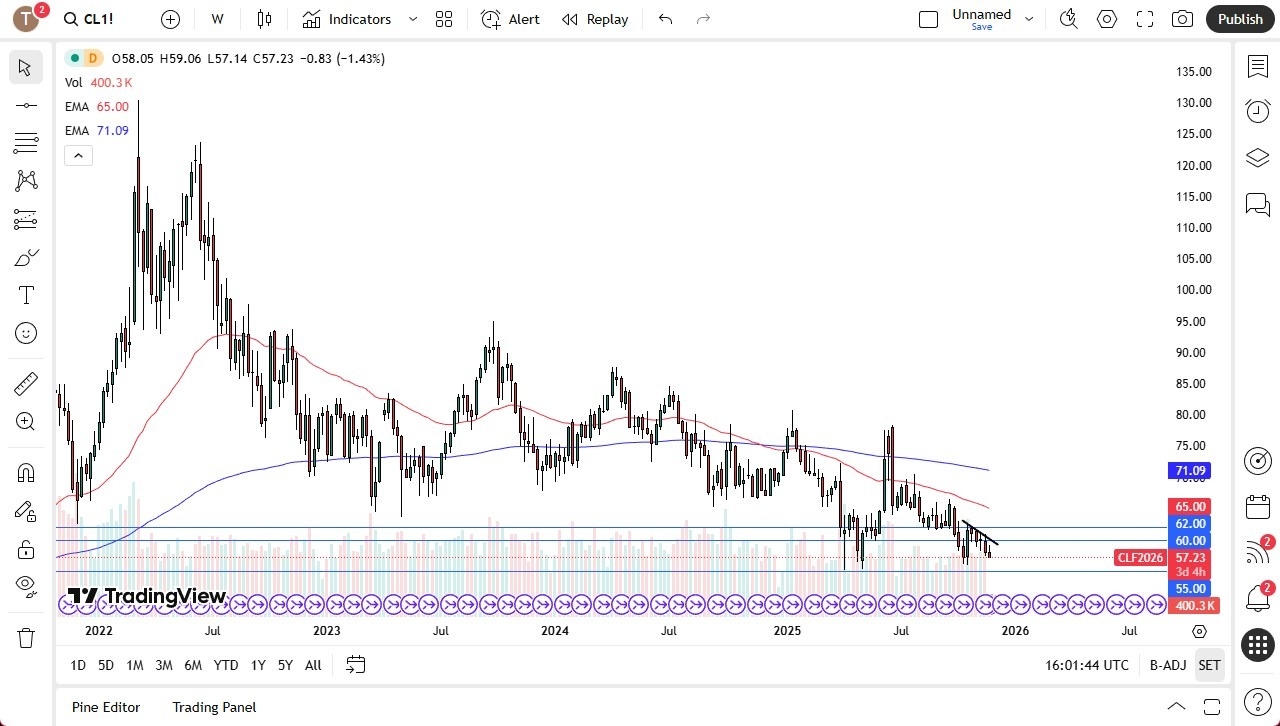Click the Publish button

coord(1240,18)
